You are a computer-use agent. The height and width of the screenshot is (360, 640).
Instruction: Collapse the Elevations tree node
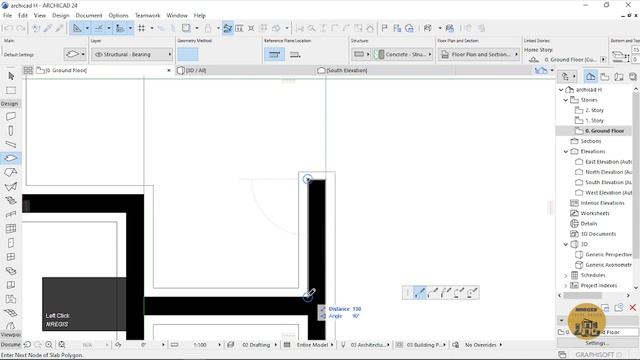566,151
